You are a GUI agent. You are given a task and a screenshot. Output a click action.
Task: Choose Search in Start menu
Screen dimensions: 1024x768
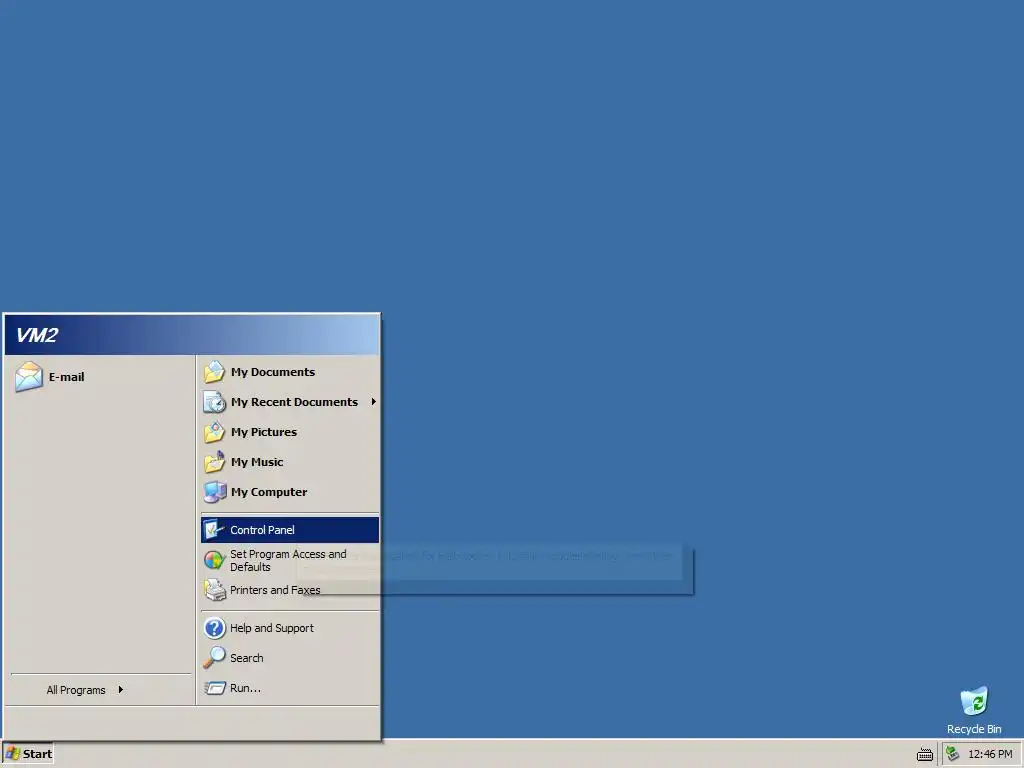coord(290,658)
